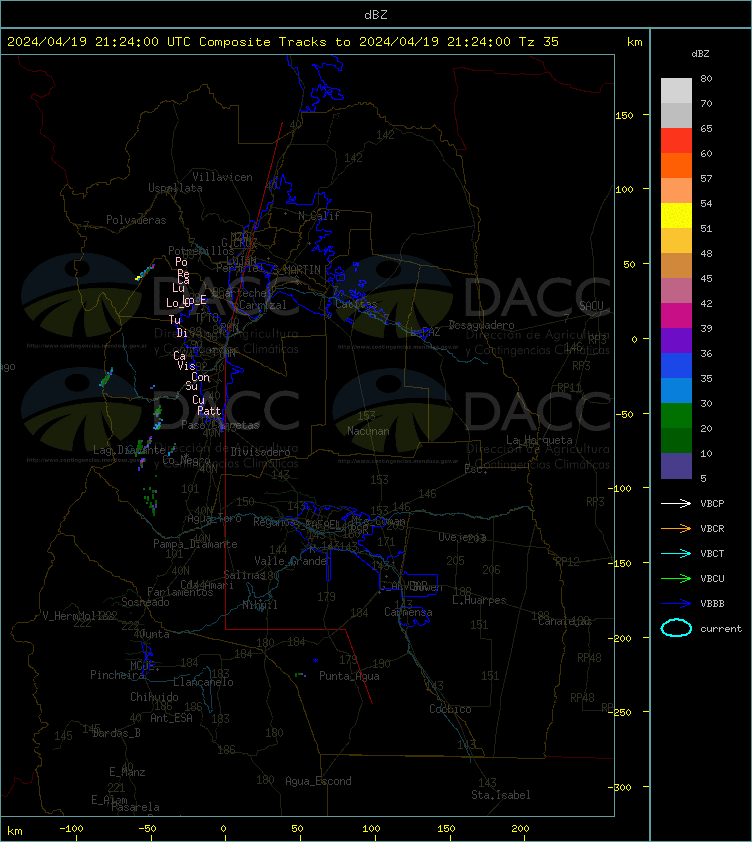Pick the light gray 70-80 dBZ swatch
Screen dimensions: 752x842
pos(676,91)
